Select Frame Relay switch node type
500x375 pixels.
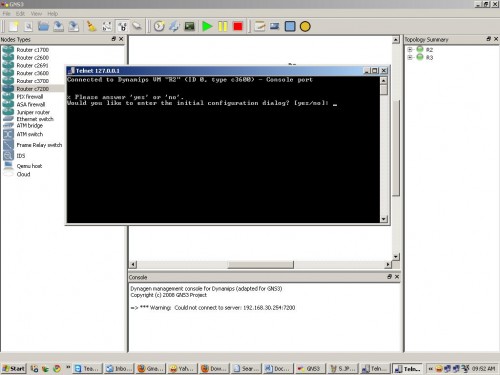[x=39, y=145]
